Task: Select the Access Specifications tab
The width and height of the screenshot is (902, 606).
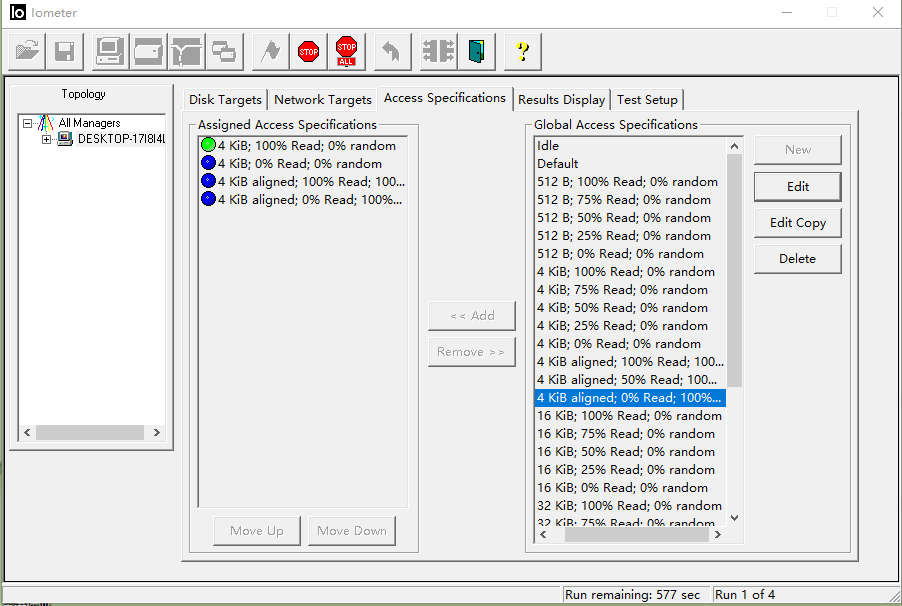Action: 445,98
